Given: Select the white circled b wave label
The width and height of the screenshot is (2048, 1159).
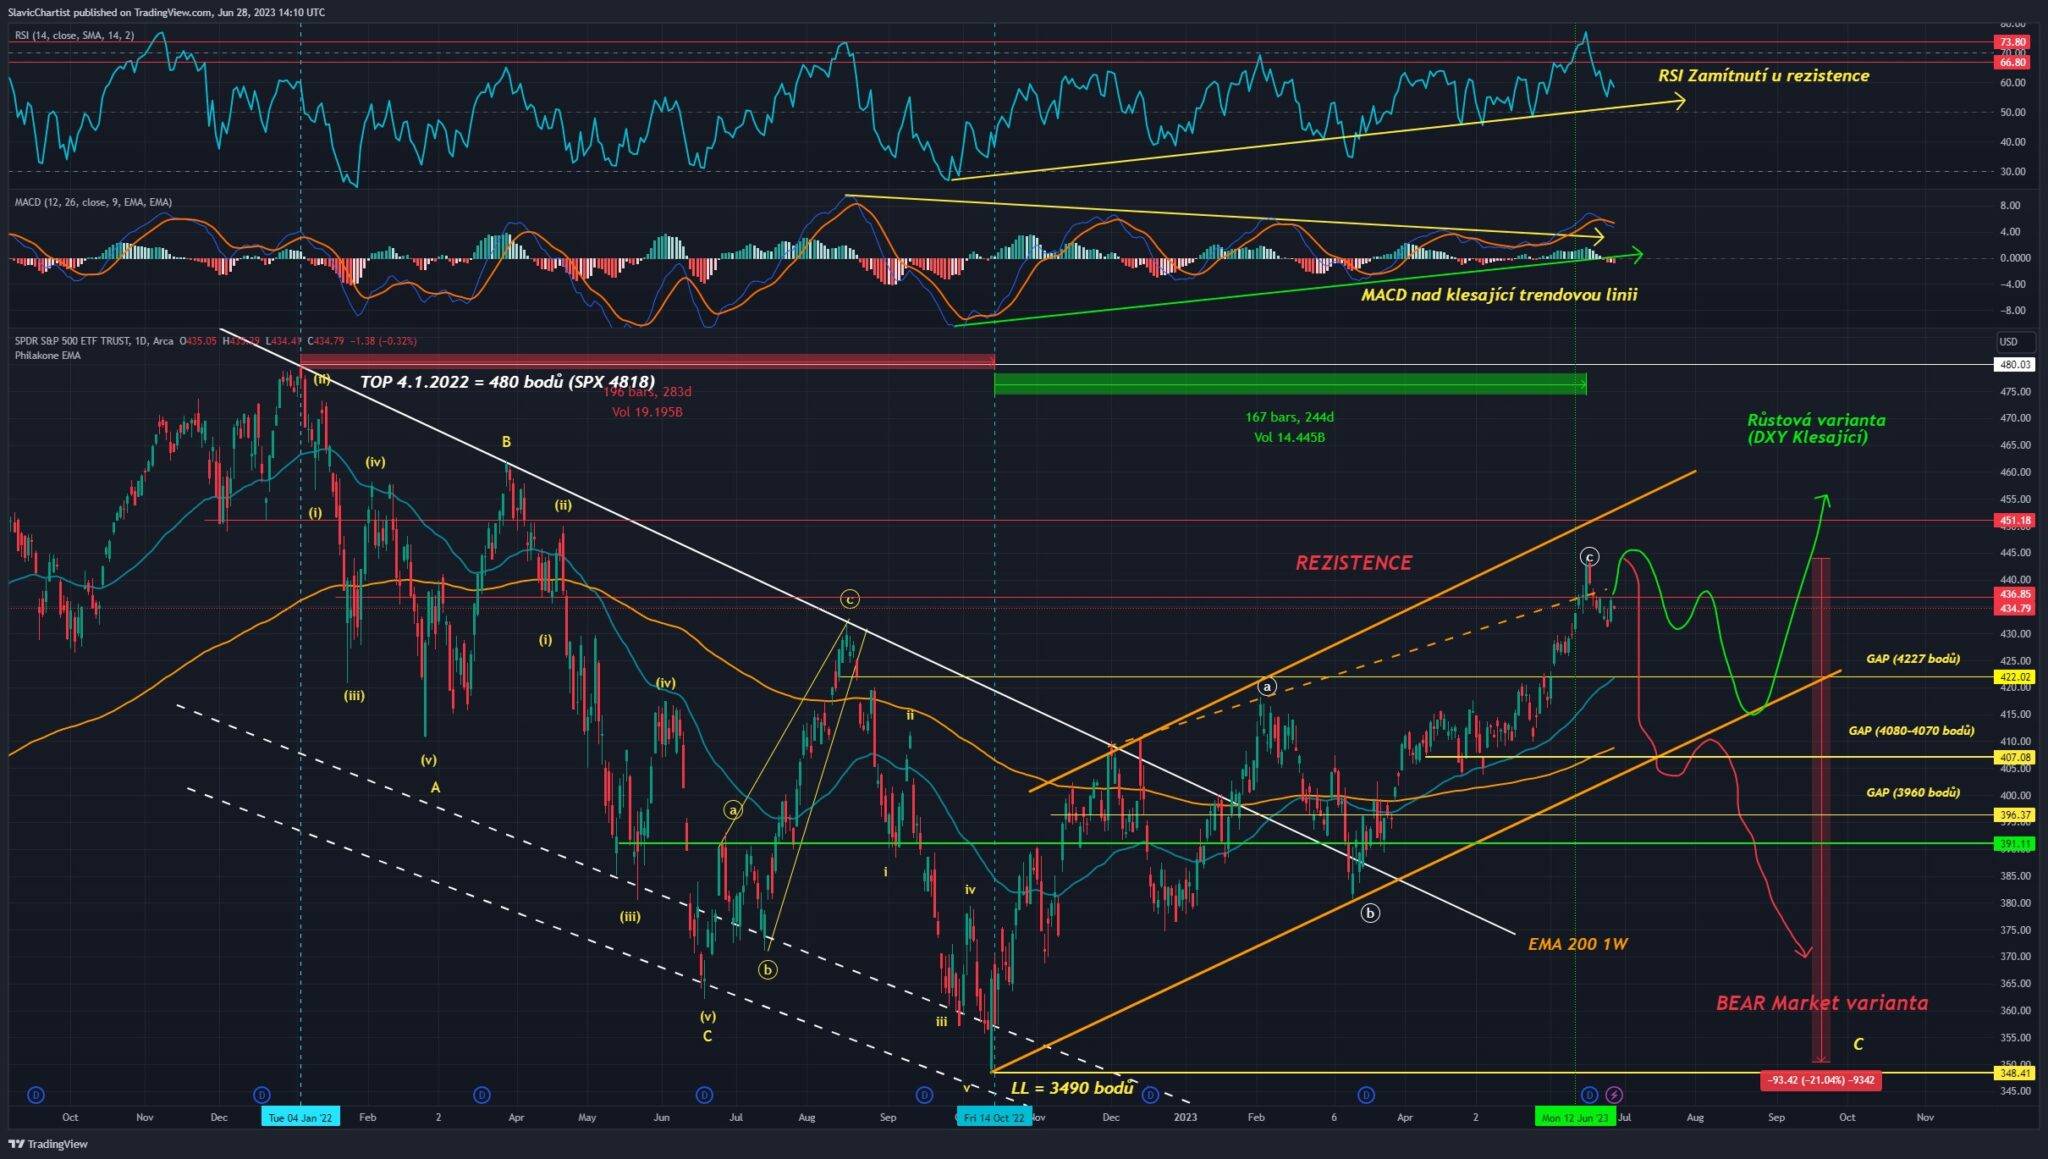Looking at the screenshot, I should point(1370,912).
